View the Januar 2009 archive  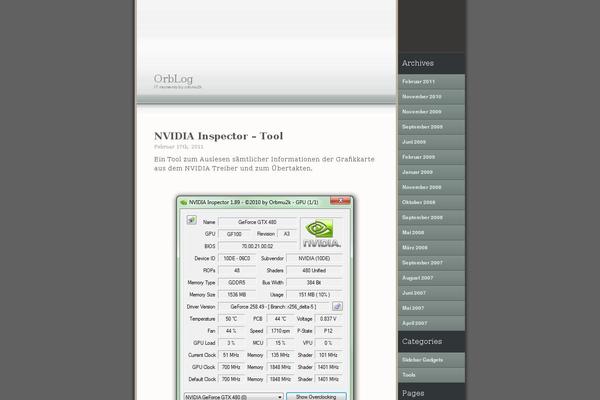[x=431, y=172]
